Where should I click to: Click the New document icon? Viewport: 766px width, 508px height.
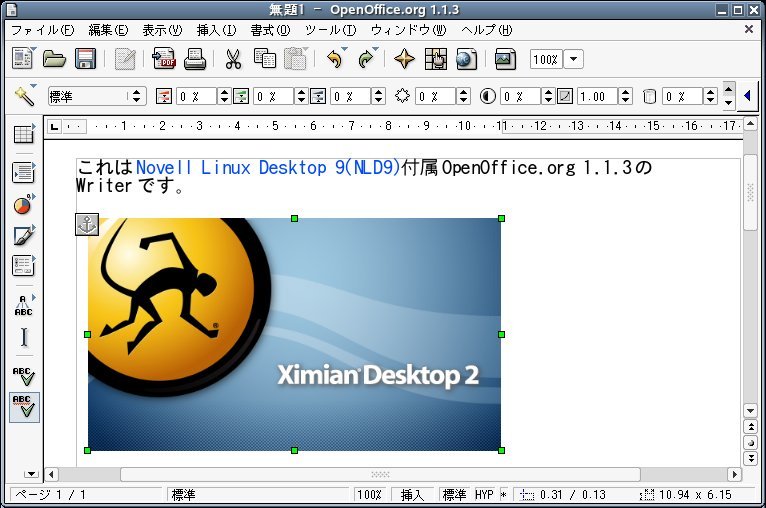pyautogui.click(x=22, y=59)
